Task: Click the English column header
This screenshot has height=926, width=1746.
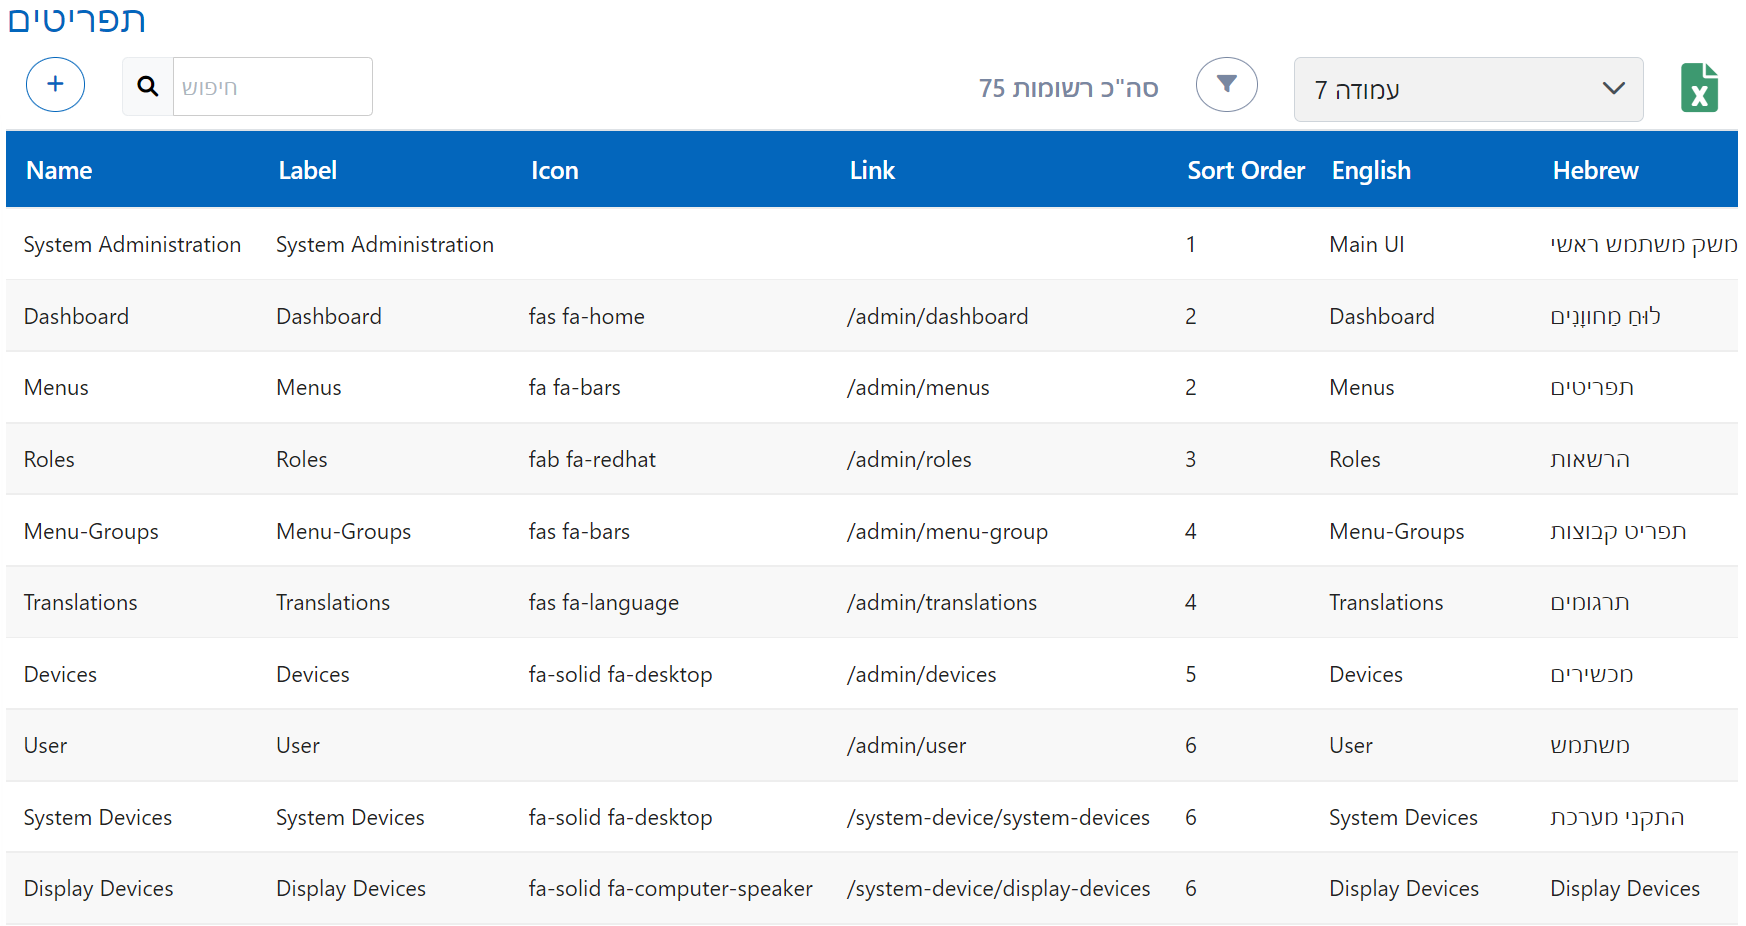Action: pos(1370,171)
